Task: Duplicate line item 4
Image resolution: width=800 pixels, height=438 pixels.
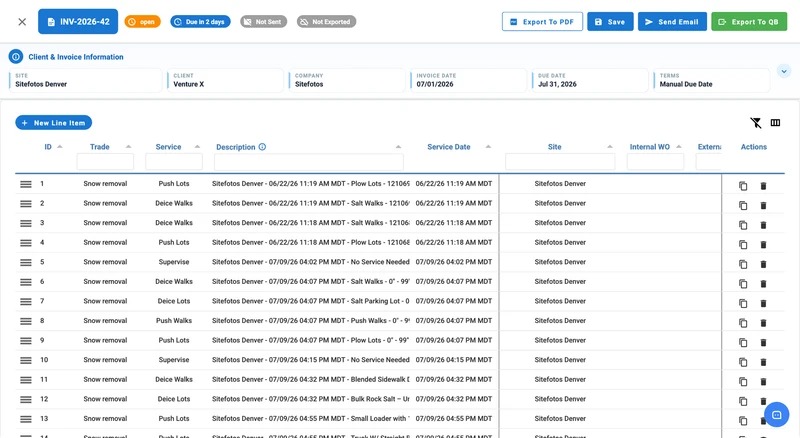Action: [x=743, y=245]
